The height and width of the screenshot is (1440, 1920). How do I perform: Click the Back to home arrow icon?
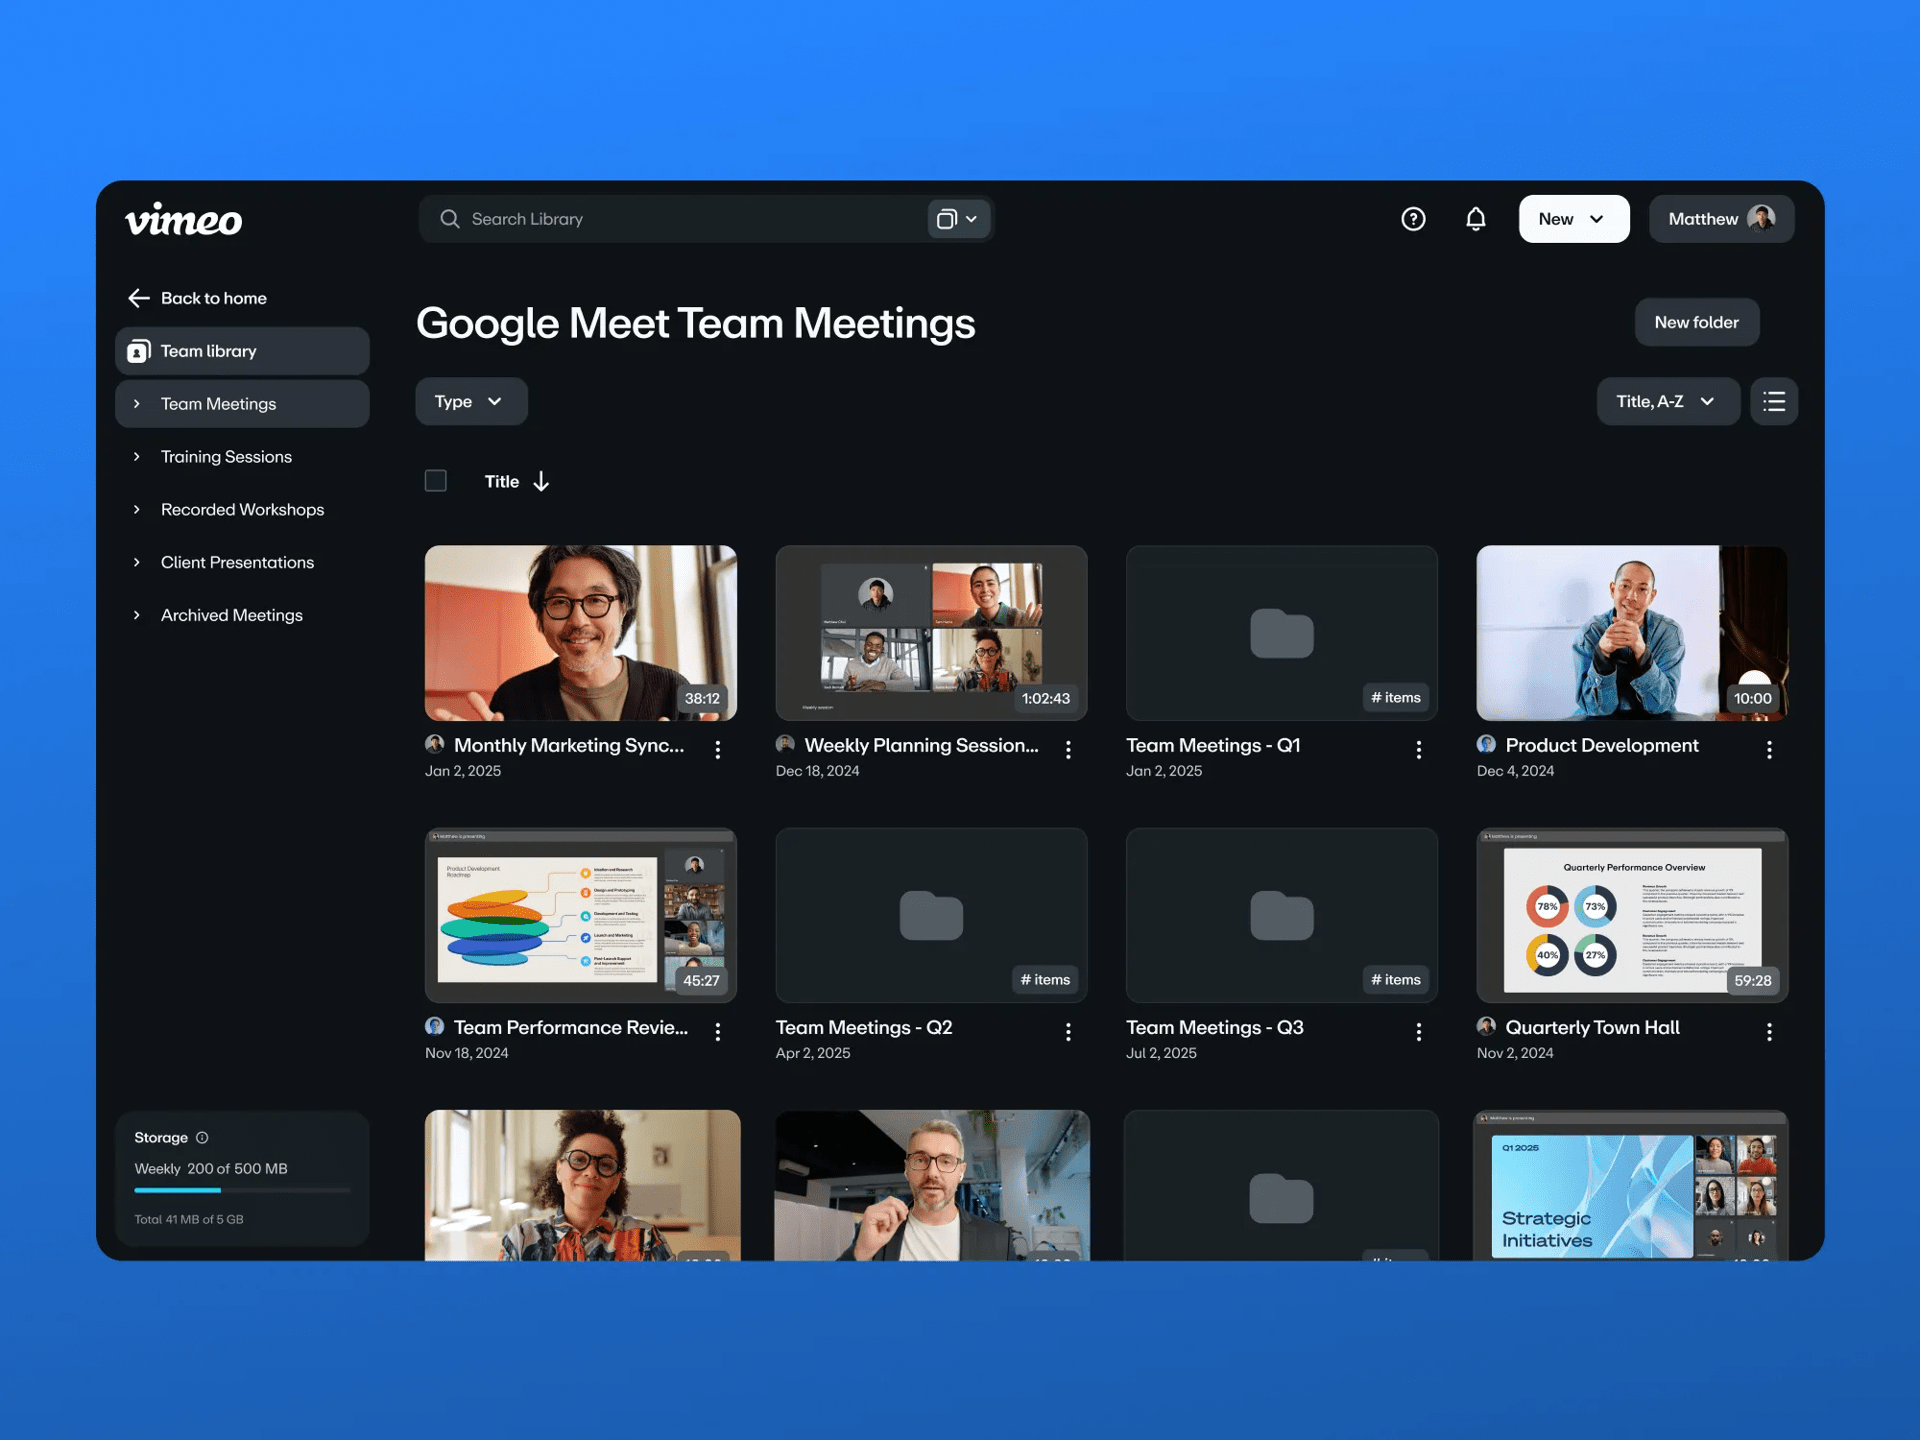point(139,298)
